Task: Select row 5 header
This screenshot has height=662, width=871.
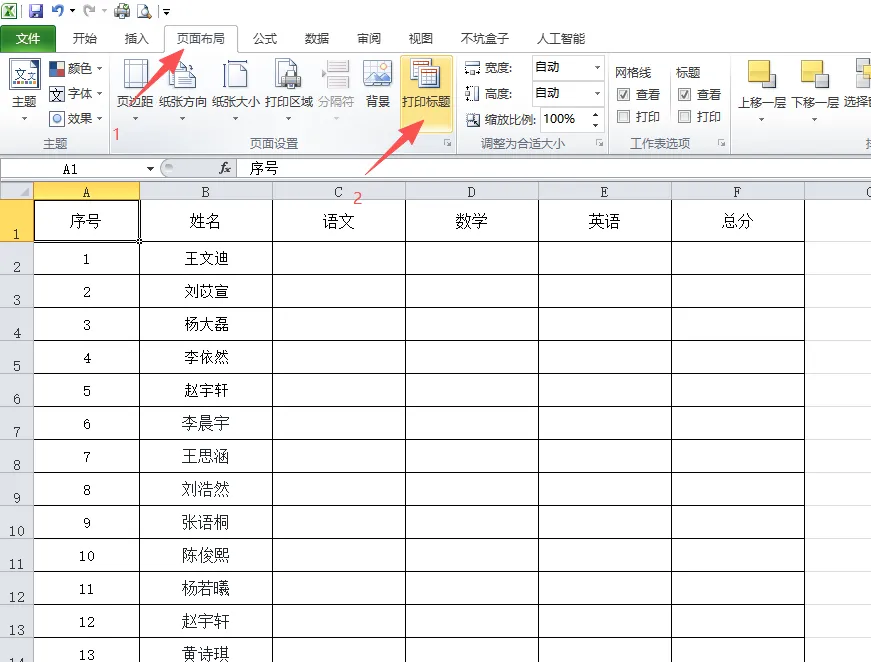Action: 17,358
